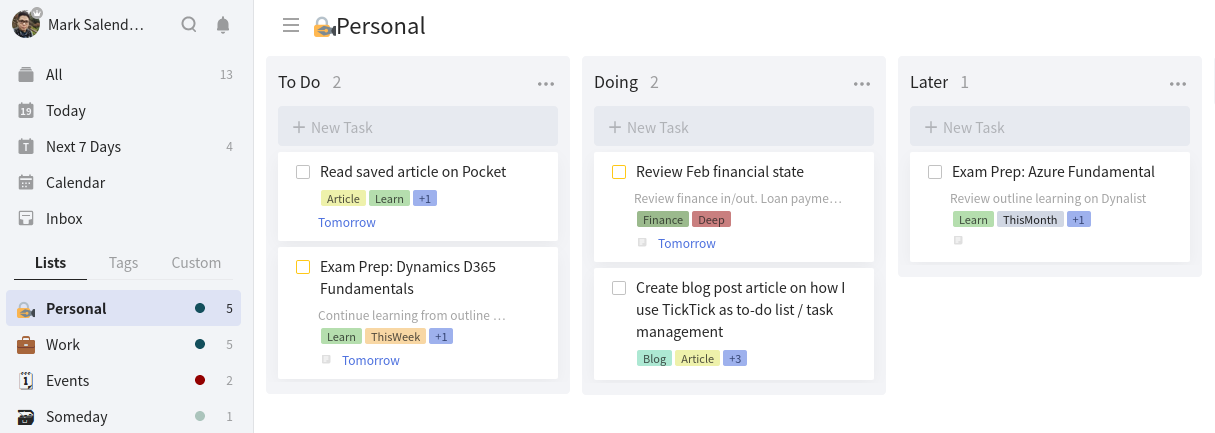Open Next 7 Days list
This screenshot has height=433, width=1215.
point(83,147)
